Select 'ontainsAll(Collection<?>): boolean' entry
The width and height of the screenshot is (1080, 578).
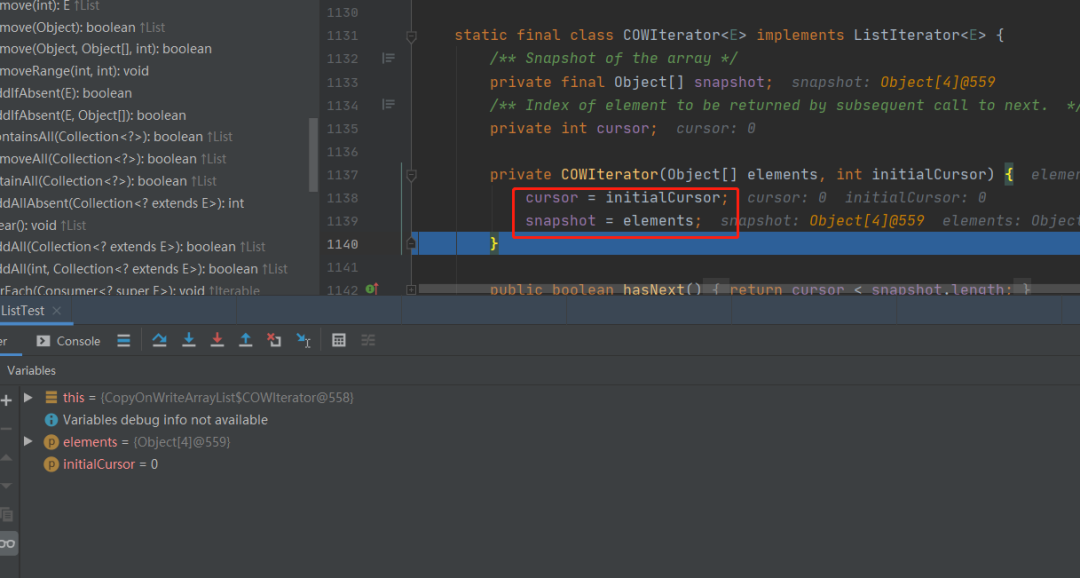[116, 136]
